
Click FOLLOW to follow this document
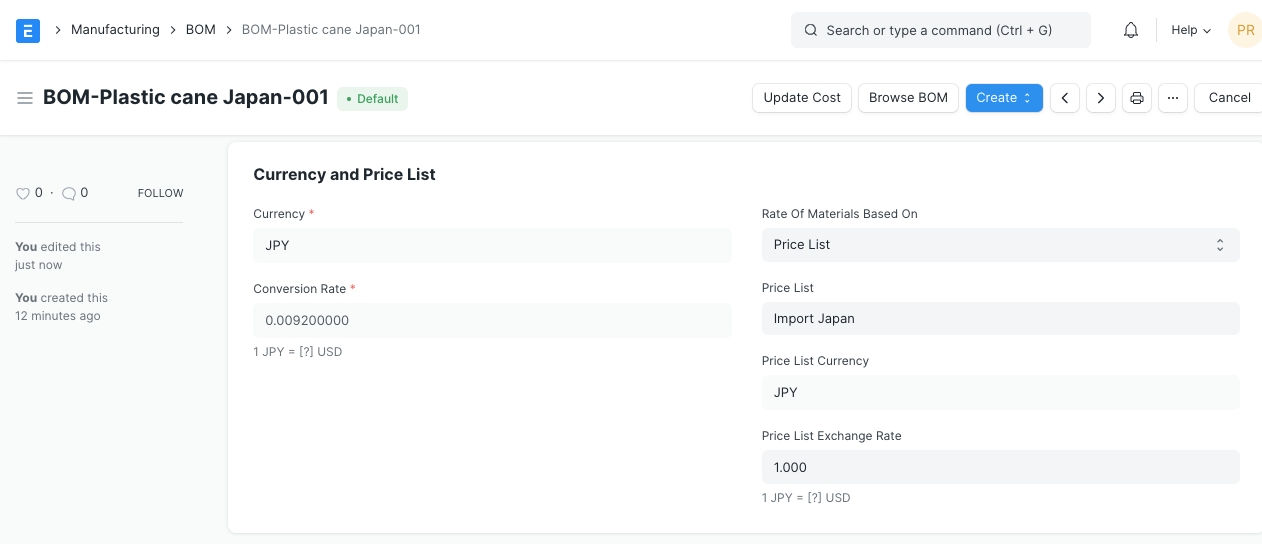click(x=160, y=193)
